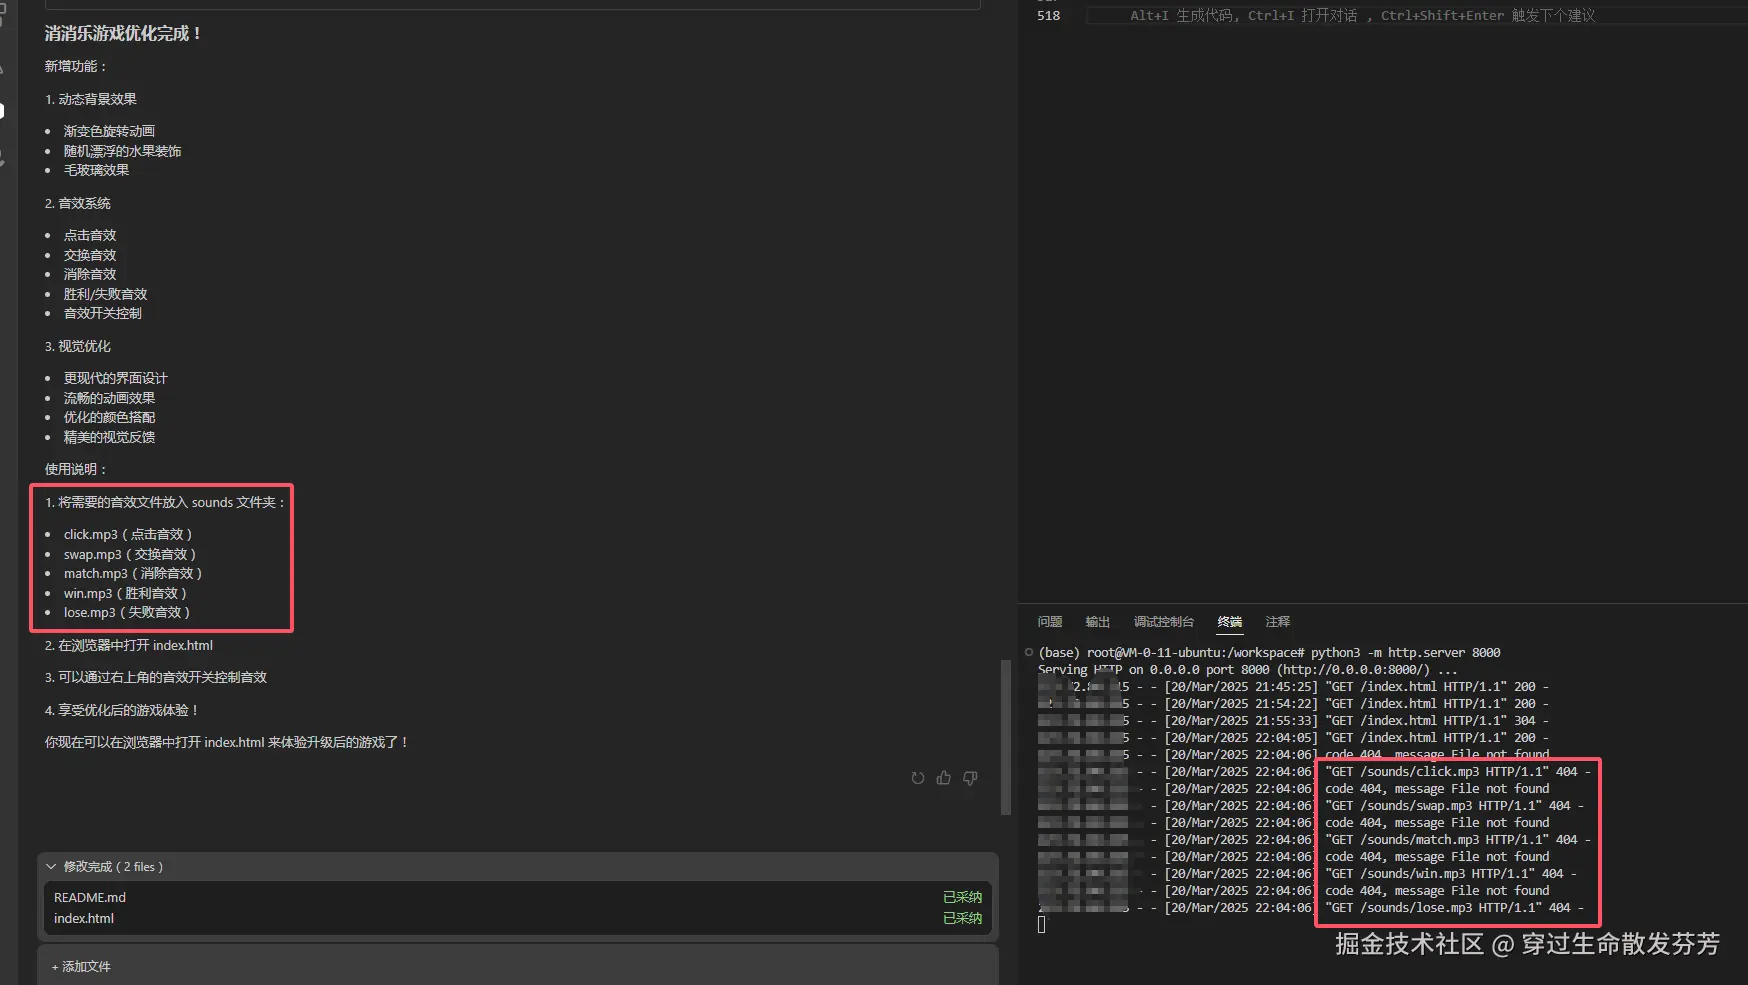
Task: Click editor line 518 hint text
Action: (x=1362, y=16)
